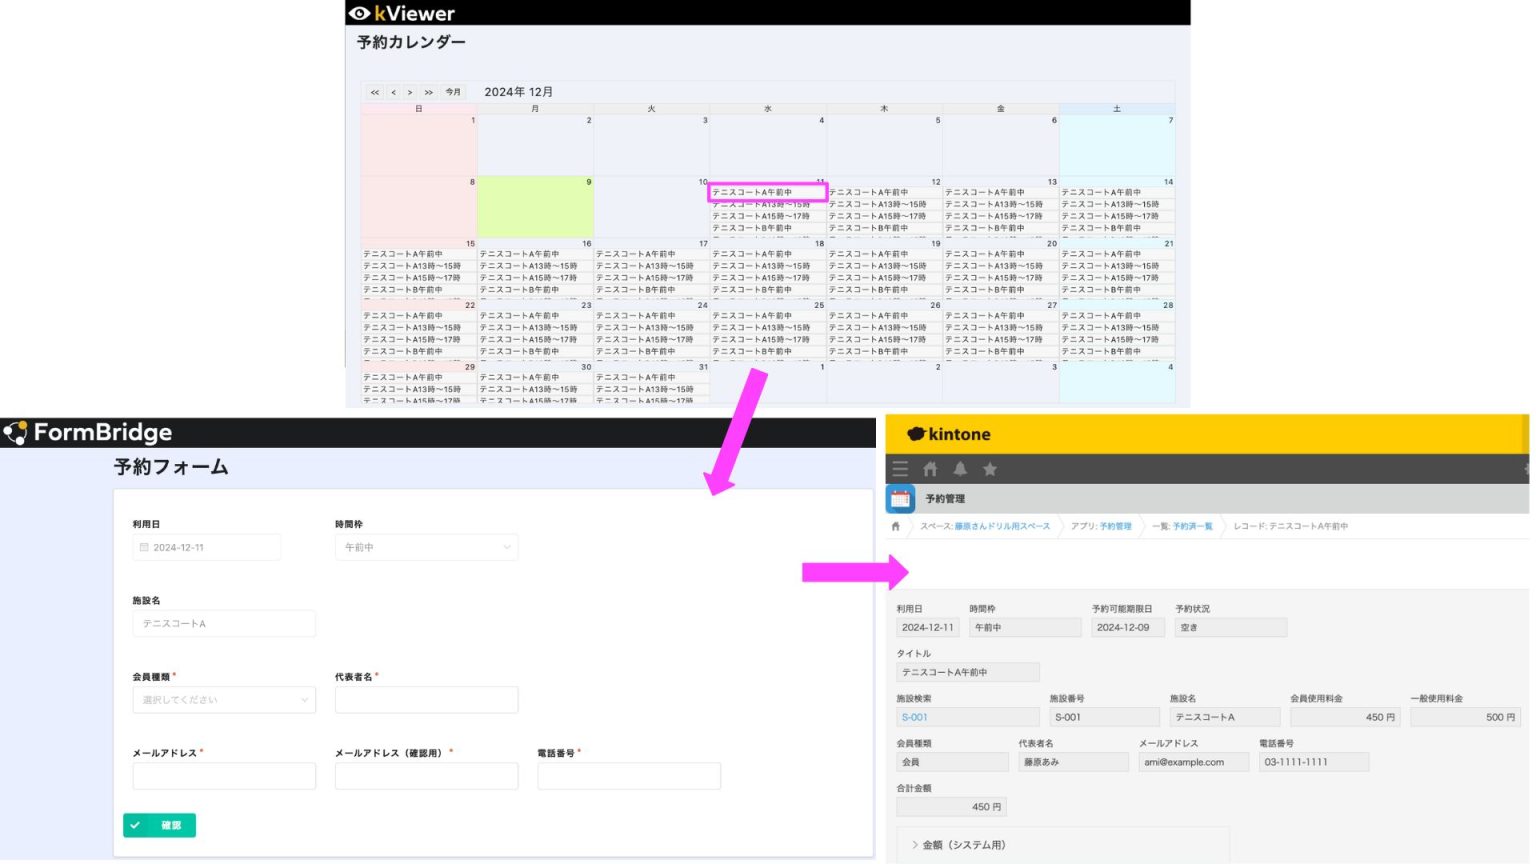Open kintone notifications via the bell icon
Screen dimensions: 1536x864
[961, 468]
